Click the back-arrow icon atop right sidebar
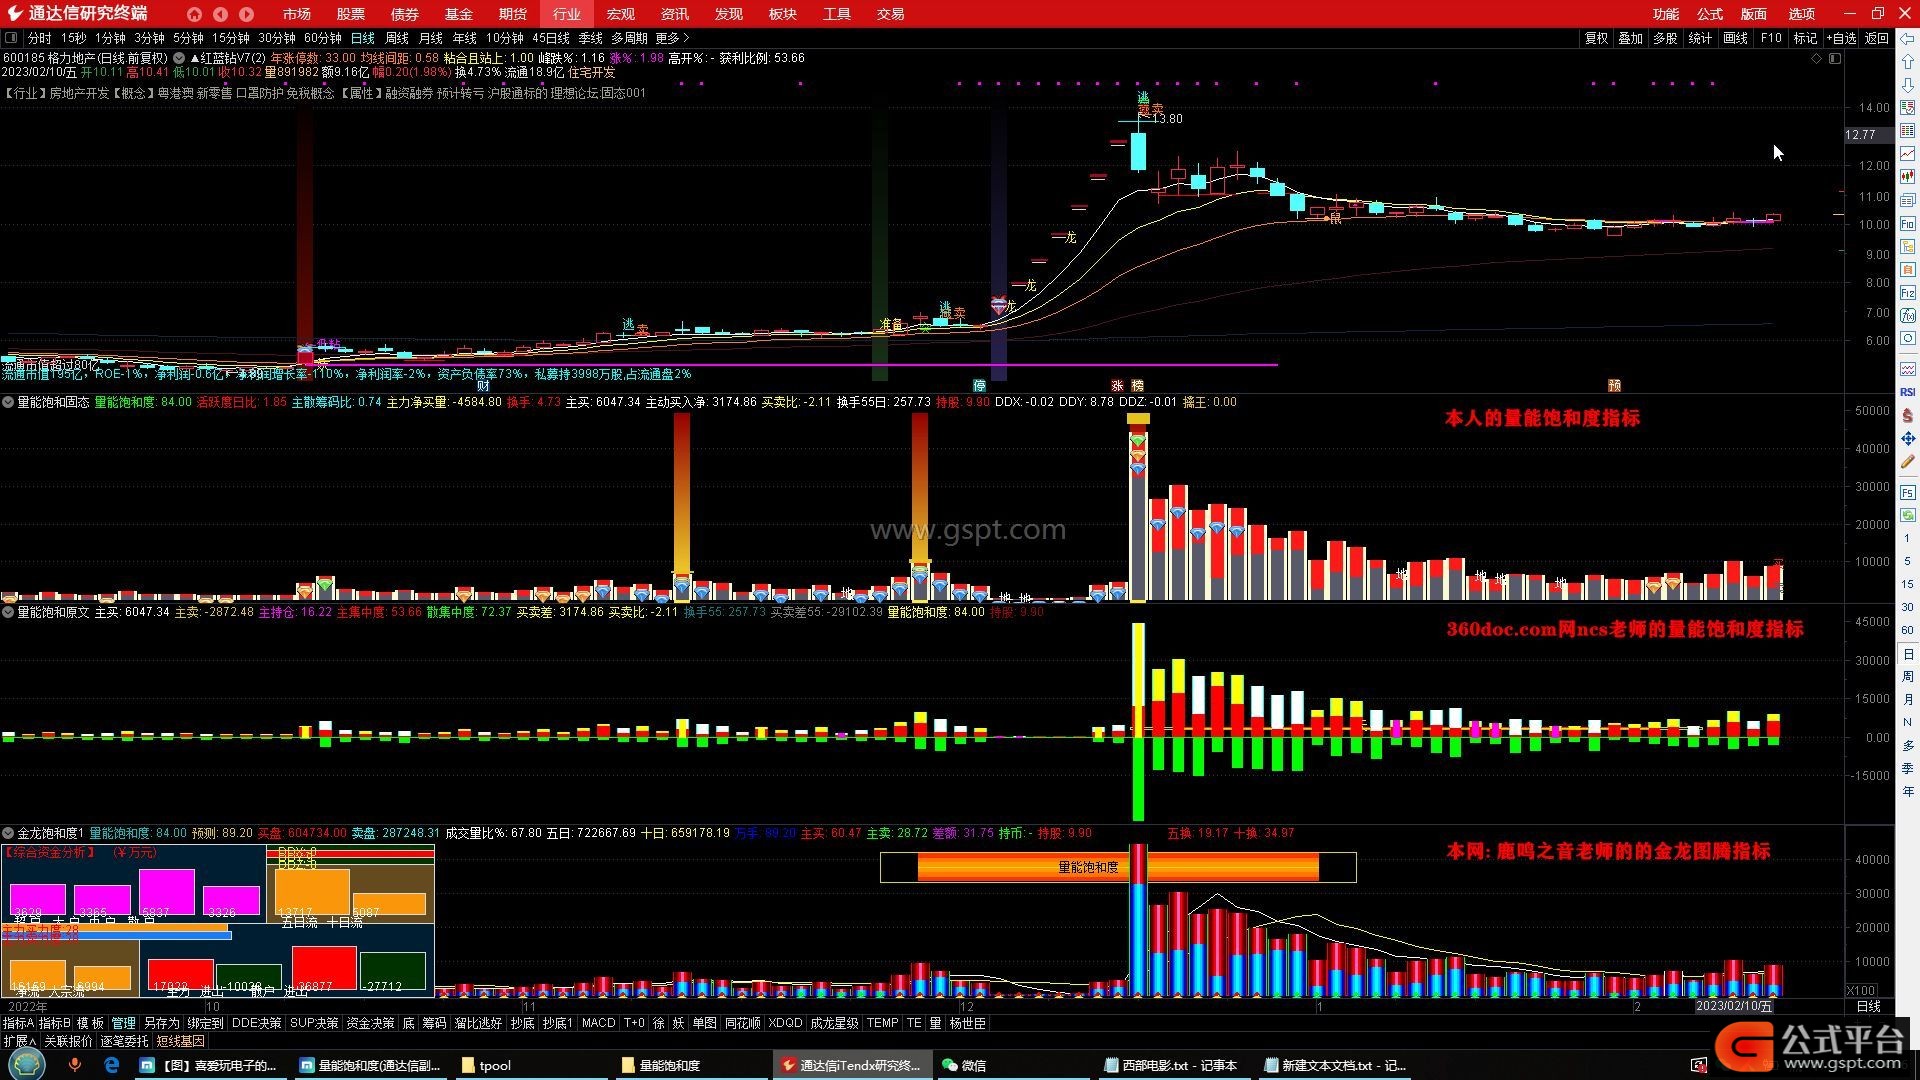This screenshot has height=1080, width=1920. point(1908,39)
